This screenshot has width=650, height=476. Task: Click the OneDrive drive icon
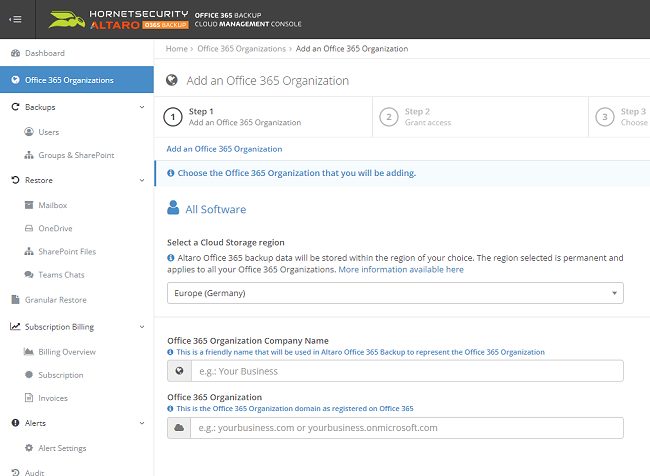click(29, 228)
